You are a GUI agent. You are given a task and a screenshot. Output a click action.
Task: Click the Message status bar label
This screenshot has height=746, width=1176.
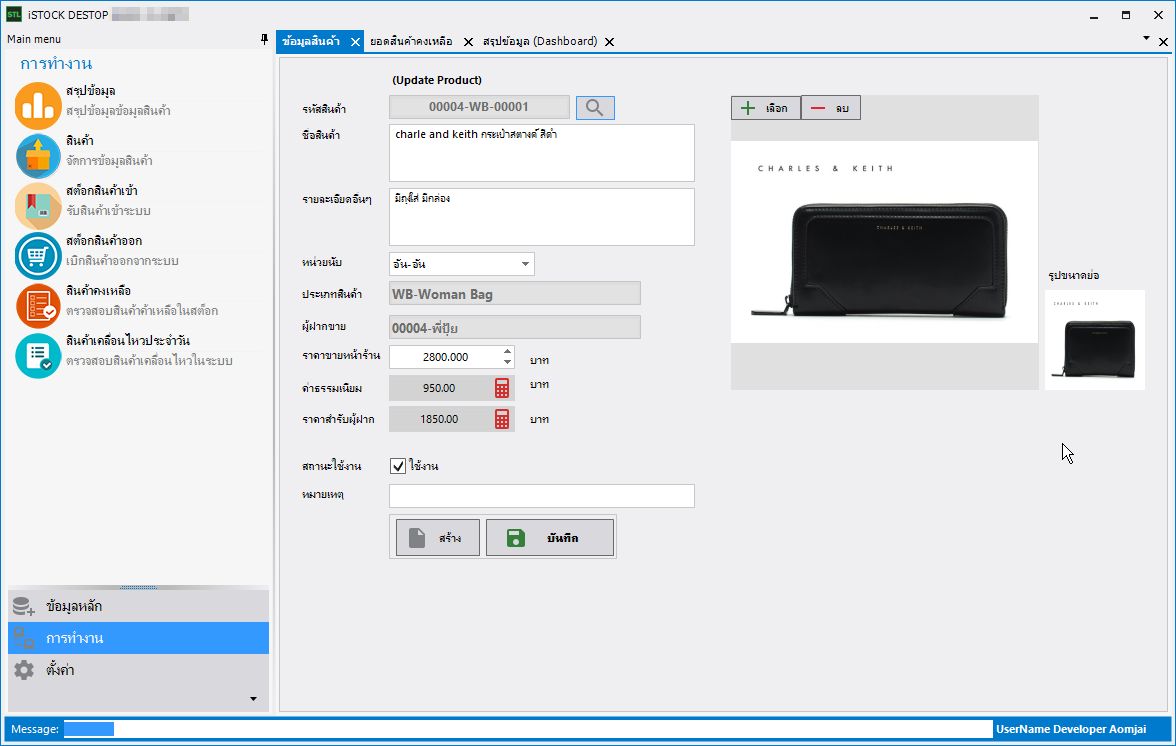coord(35,729)
